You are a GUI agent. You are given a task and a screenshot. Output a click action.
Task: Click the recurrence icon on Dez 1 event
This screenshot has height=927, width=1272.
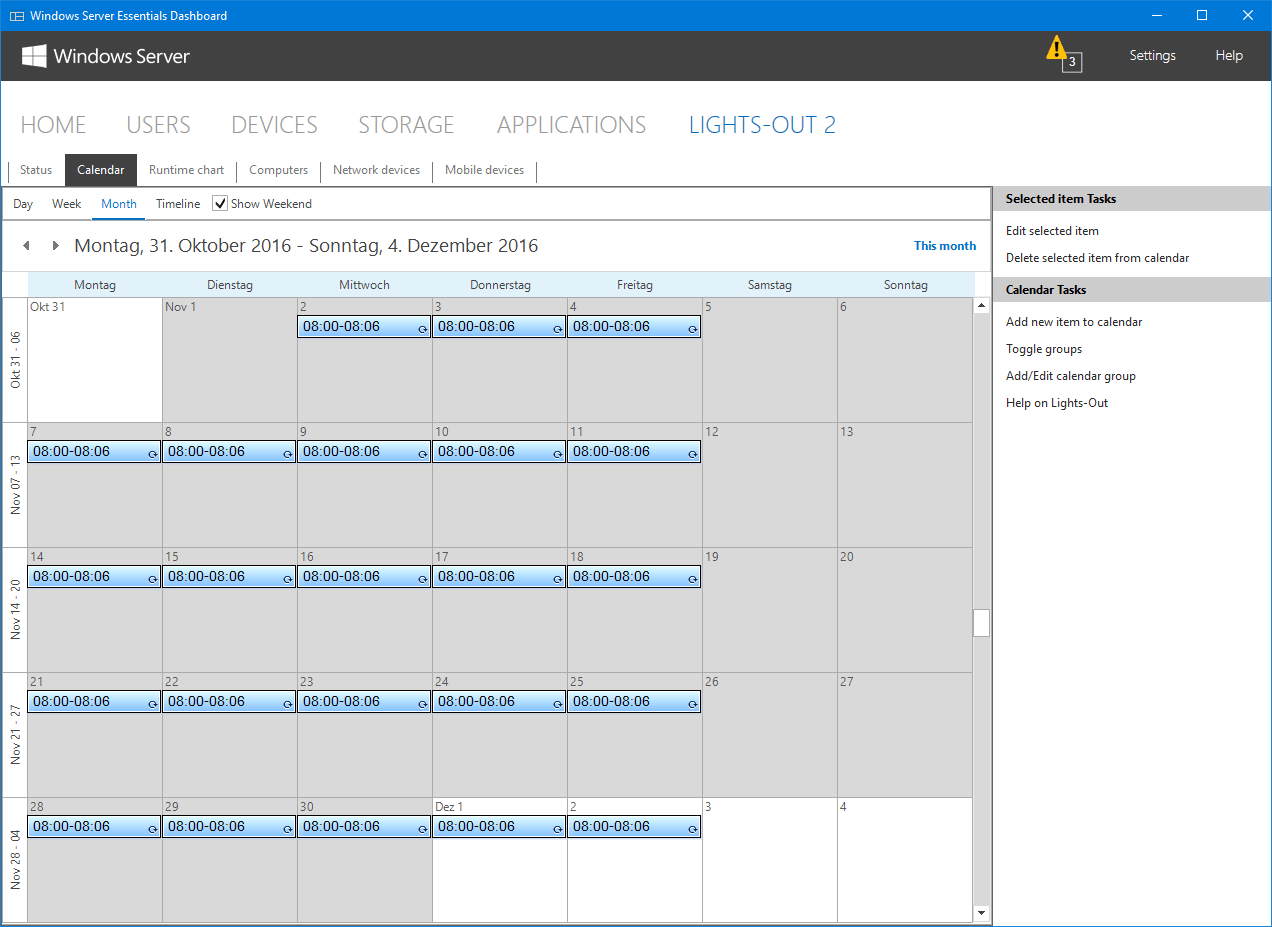(558, 828)
